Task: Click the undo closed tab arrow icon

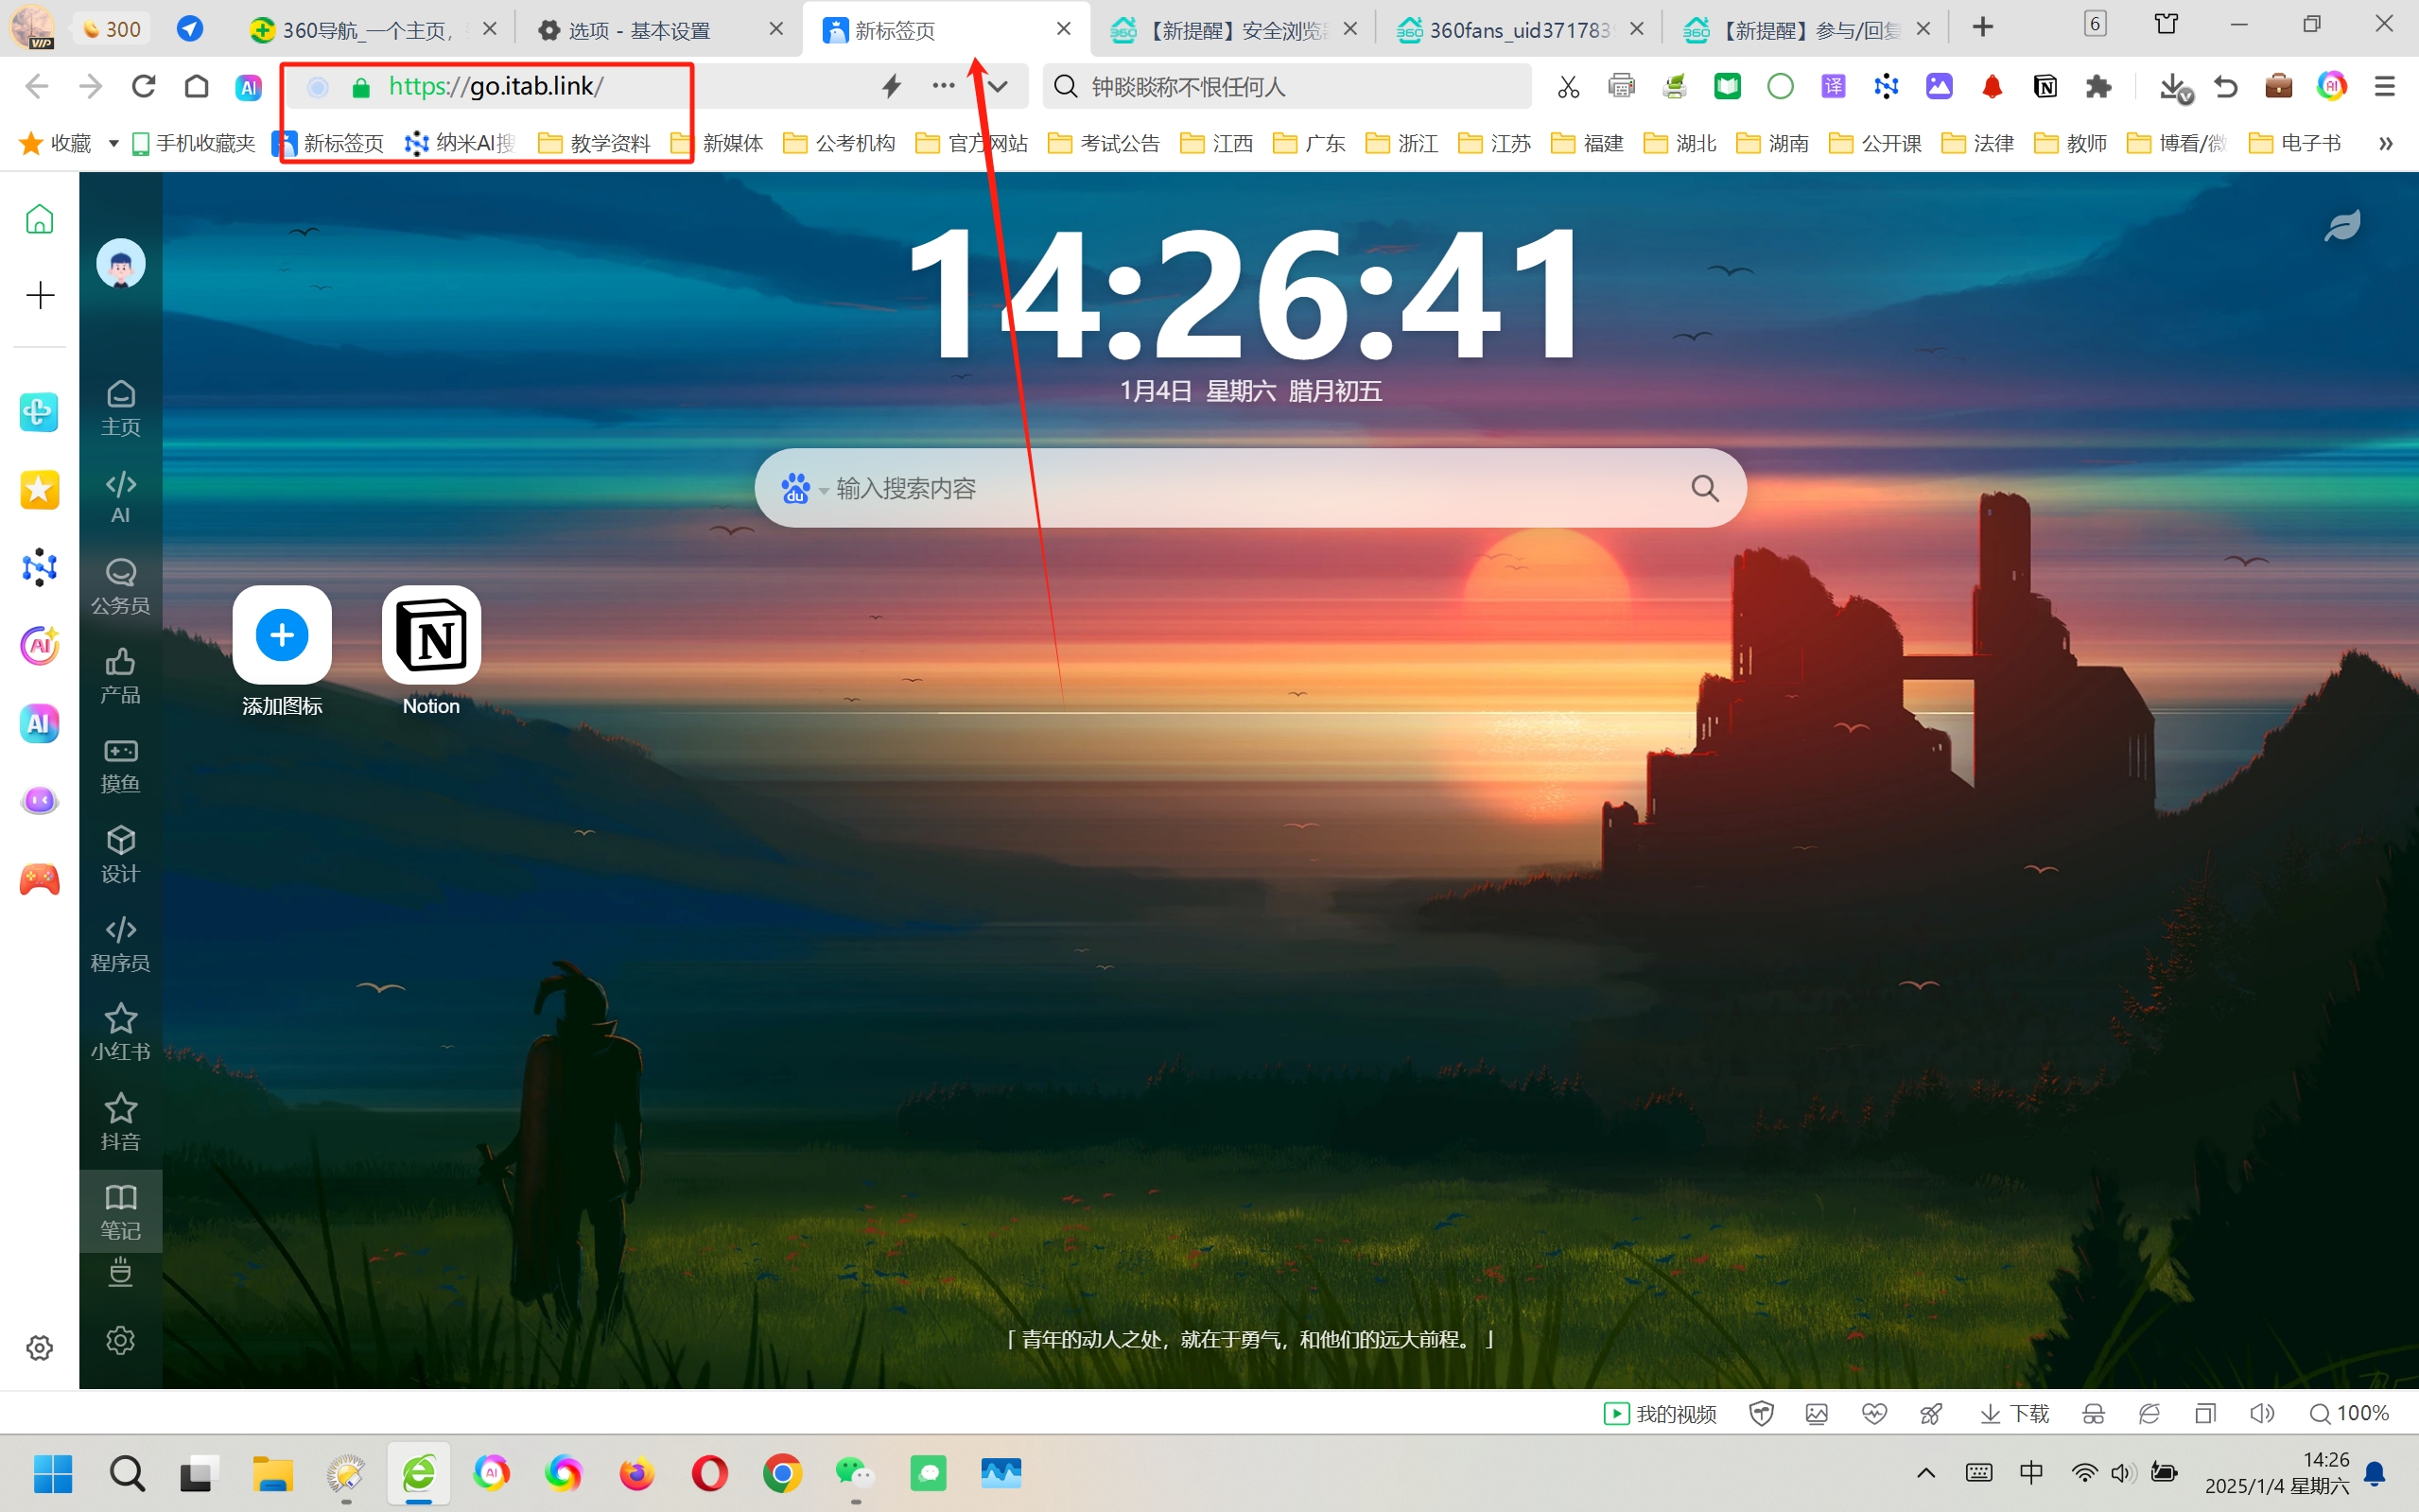Action: click(2226, 87)
